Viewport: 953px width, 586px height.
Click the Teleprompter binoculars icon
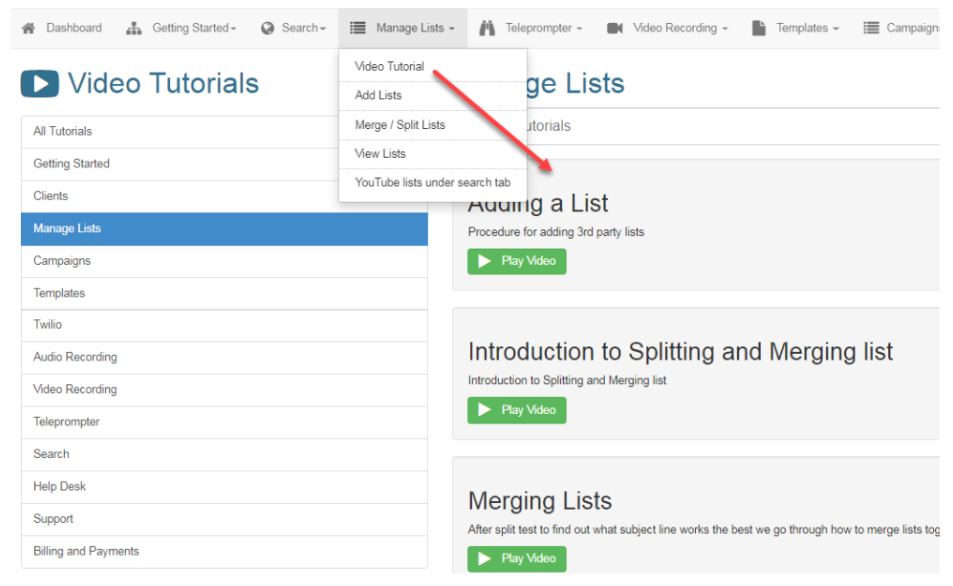(x=487, y=28)
